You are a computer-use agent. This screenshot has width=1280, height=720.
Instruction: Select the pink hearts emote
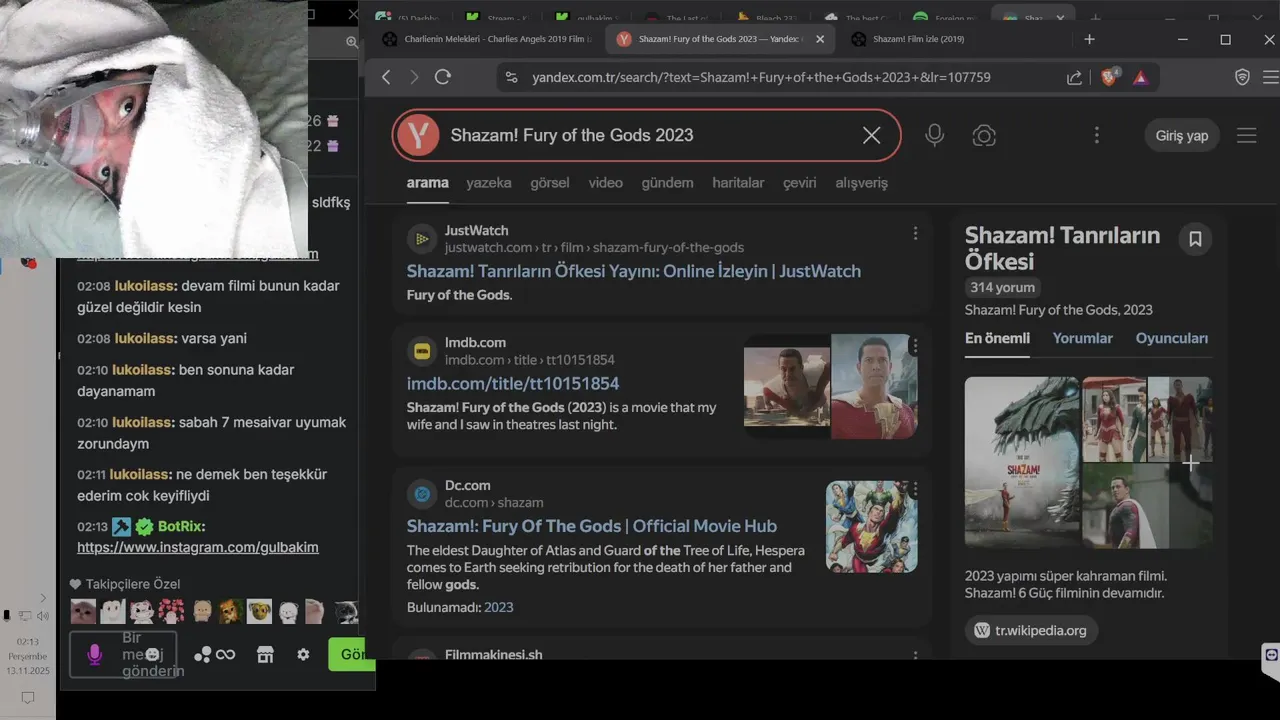171,610
